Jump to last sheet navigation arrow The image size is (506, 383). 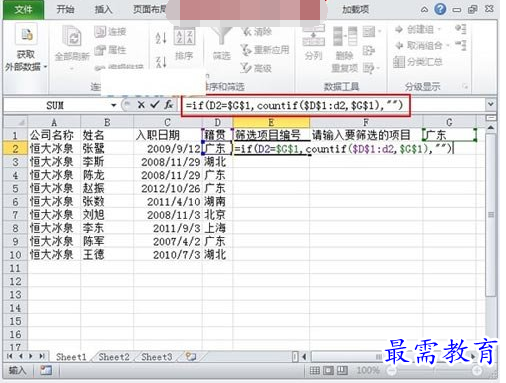pos(42,356)
